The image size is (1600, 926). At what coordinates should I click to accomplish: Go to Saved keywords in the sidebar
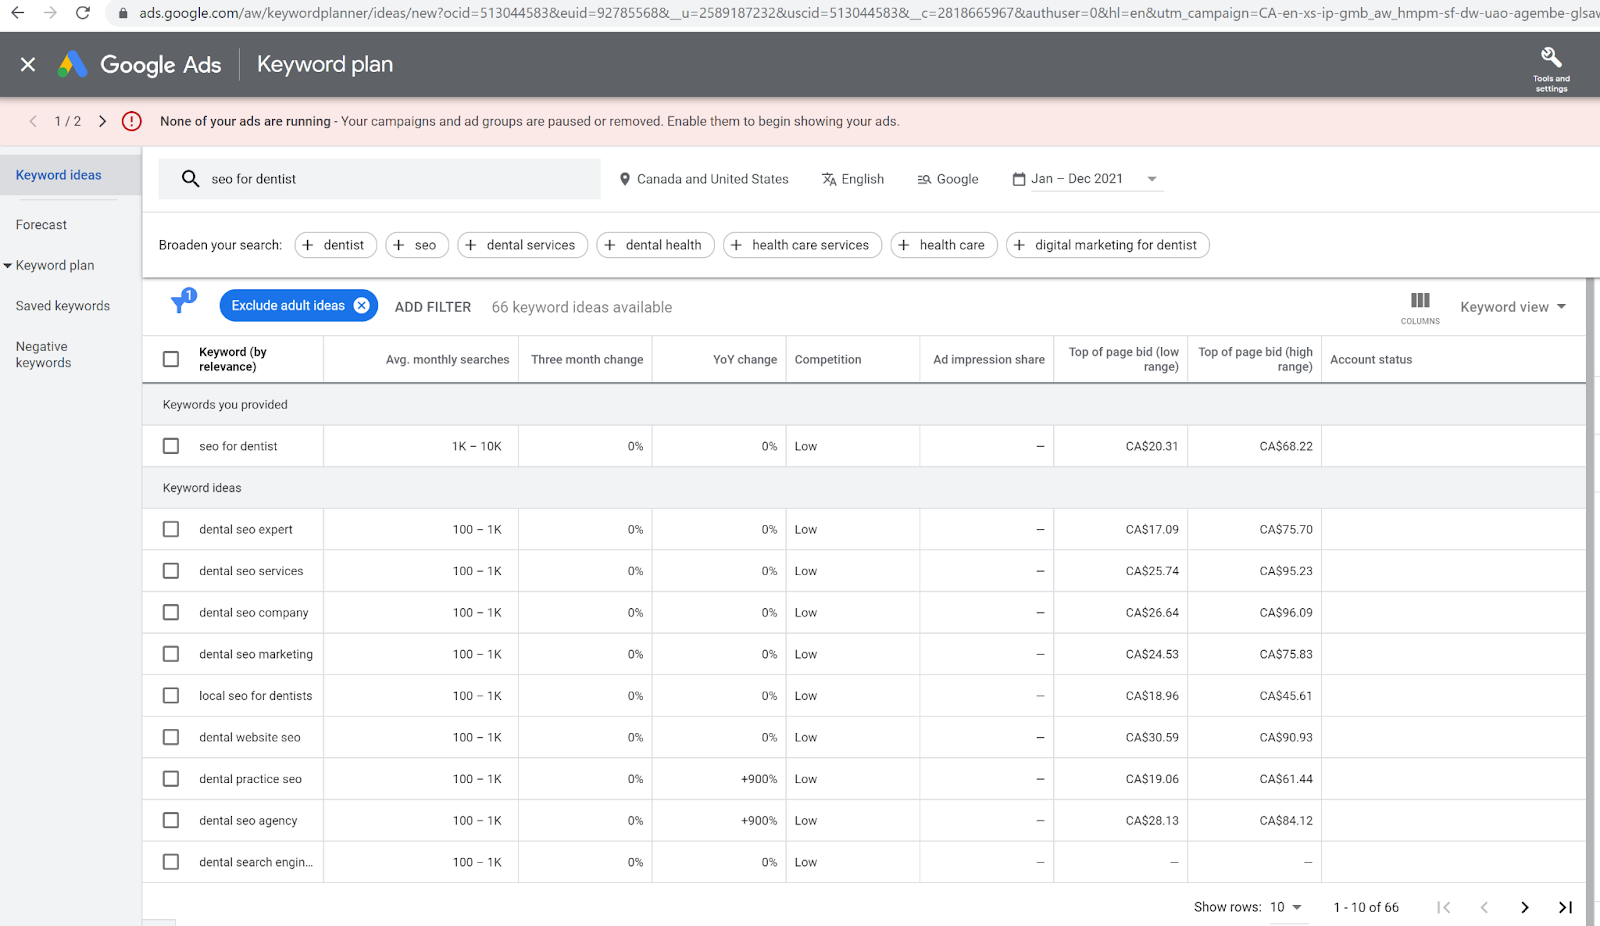63,306
